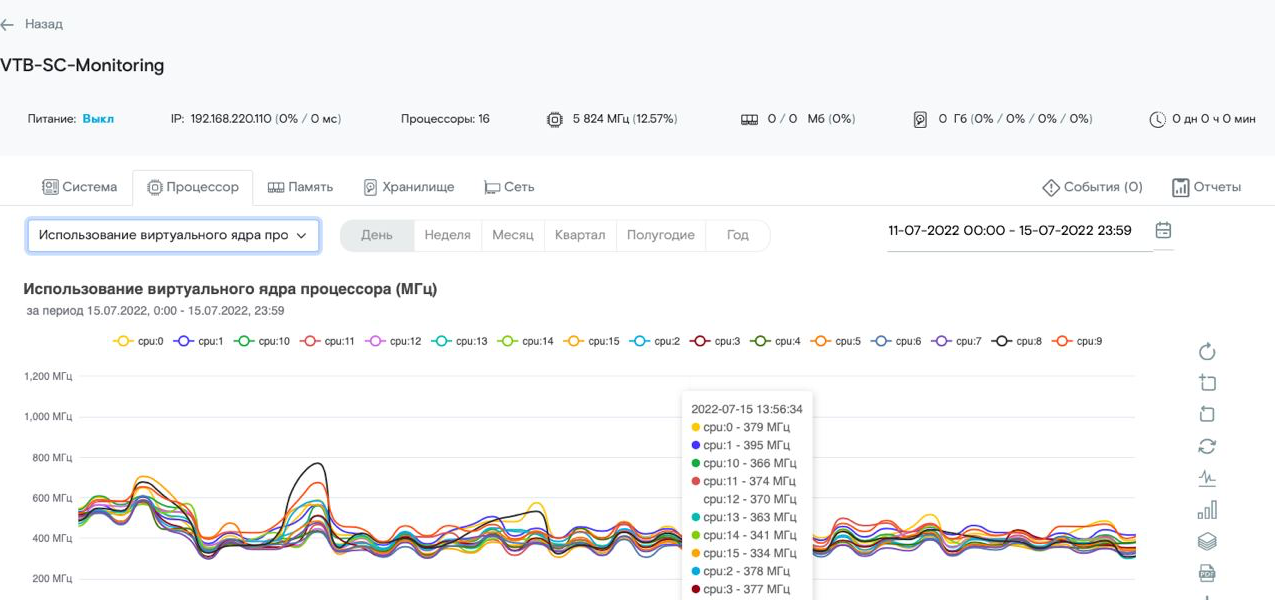Image resolution: width=1275 pixels, height=600 pixels.
Task: Export chart as PDF
Action: click(x=1206, y=573)
